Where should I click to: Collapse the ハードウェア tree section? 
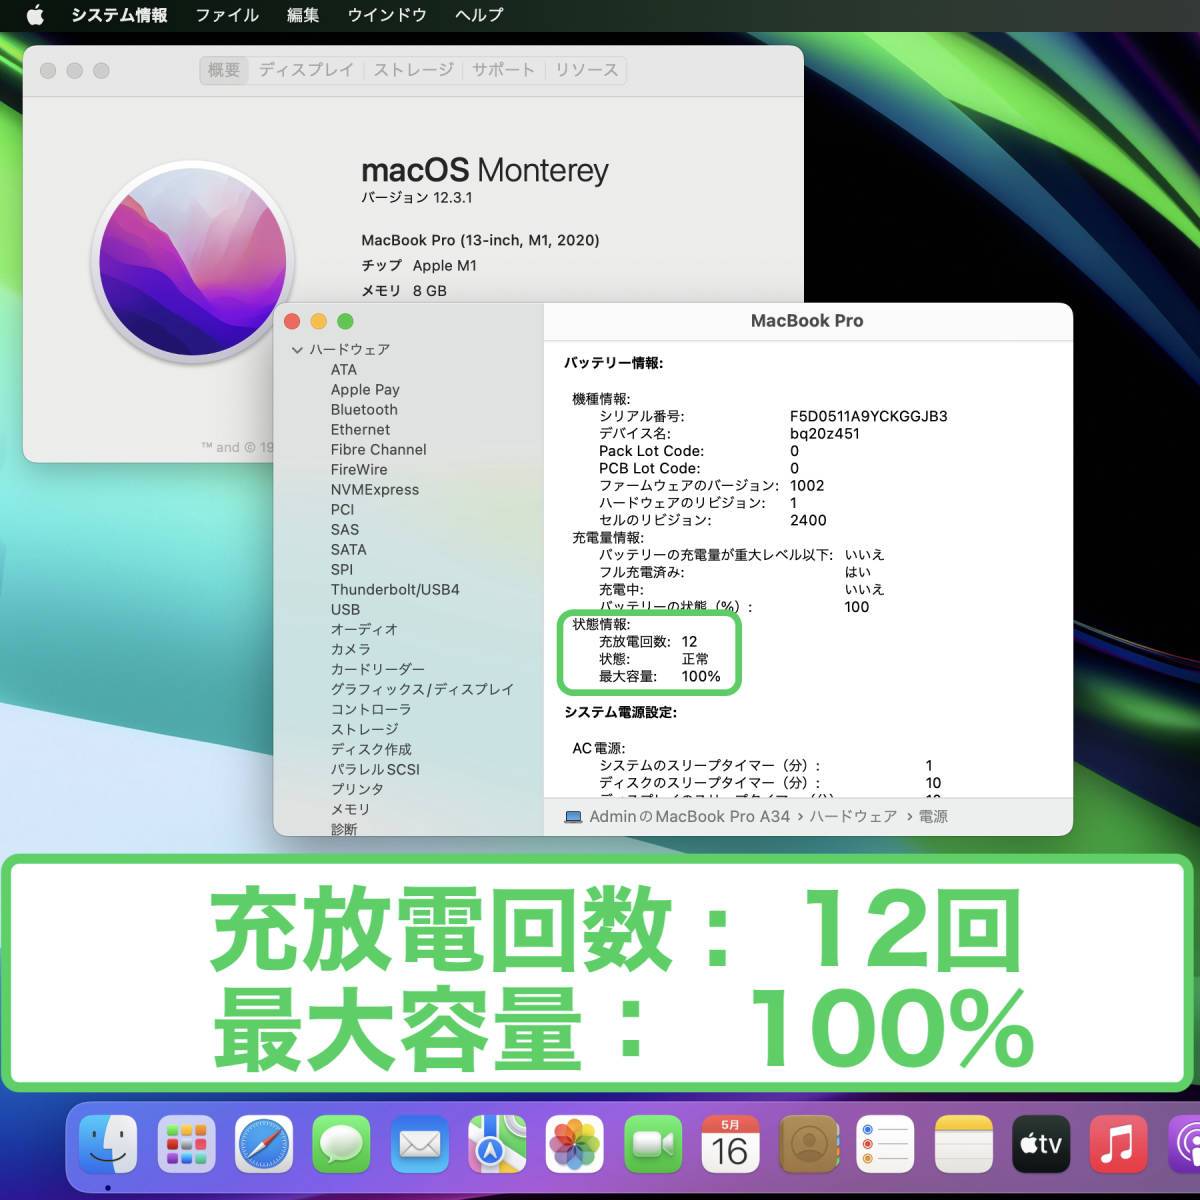tap(297, 350)
